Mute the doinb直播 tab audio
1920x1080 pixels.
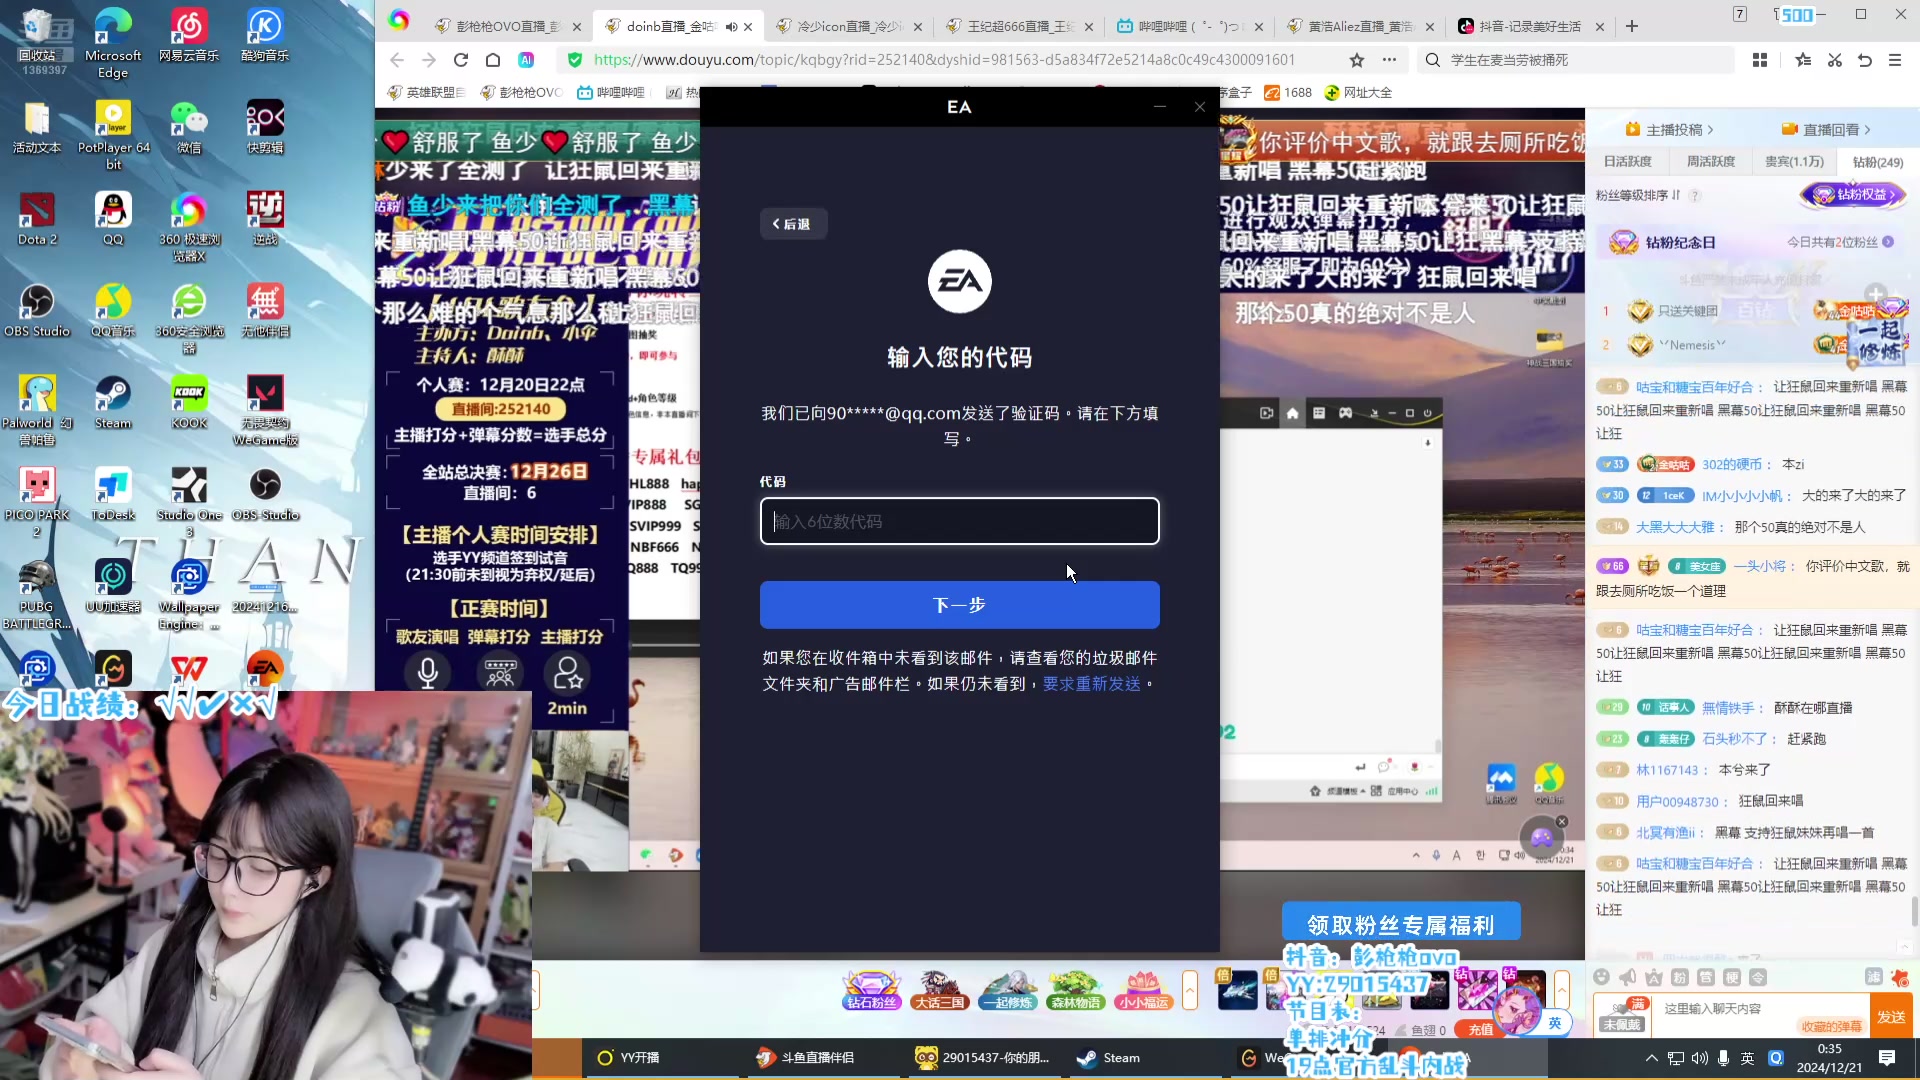tap(731, 27)
